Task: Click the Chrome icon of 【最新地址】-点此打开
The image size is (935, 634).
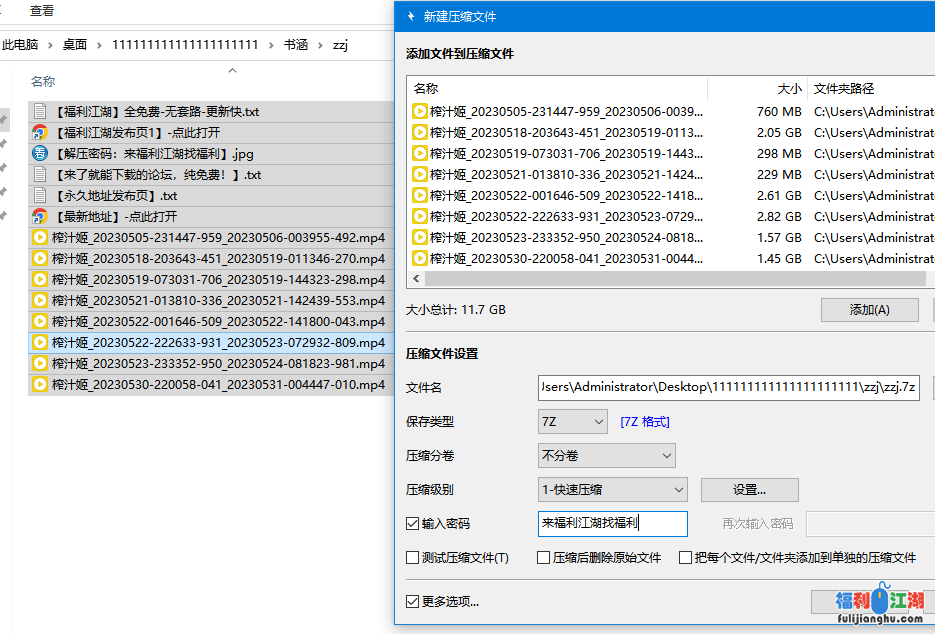Action: [x=40, y=217]
